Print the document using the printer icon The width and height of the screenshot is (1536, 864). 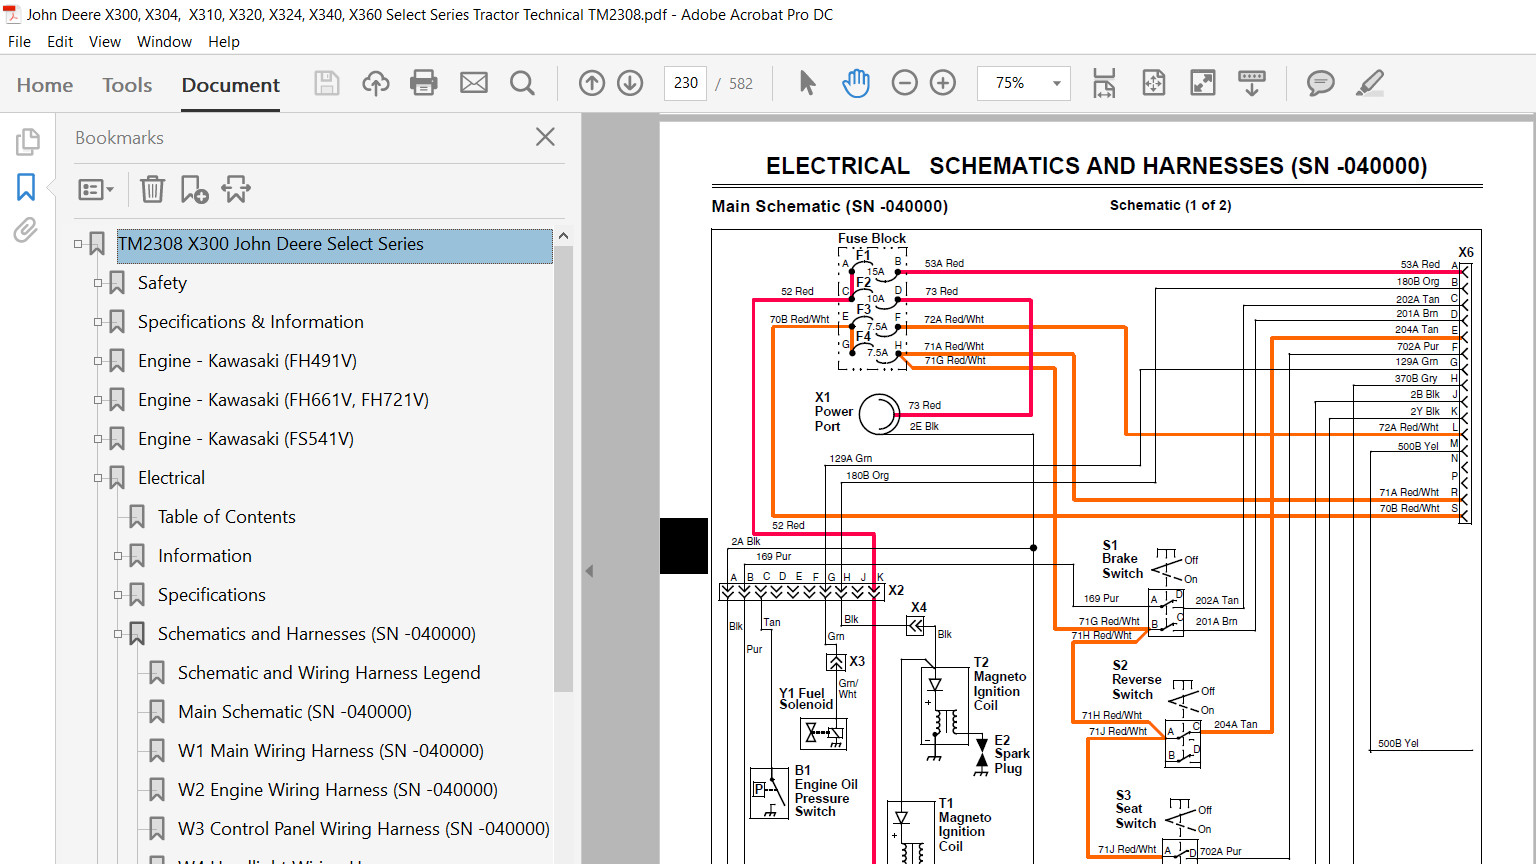click(424, 83)
